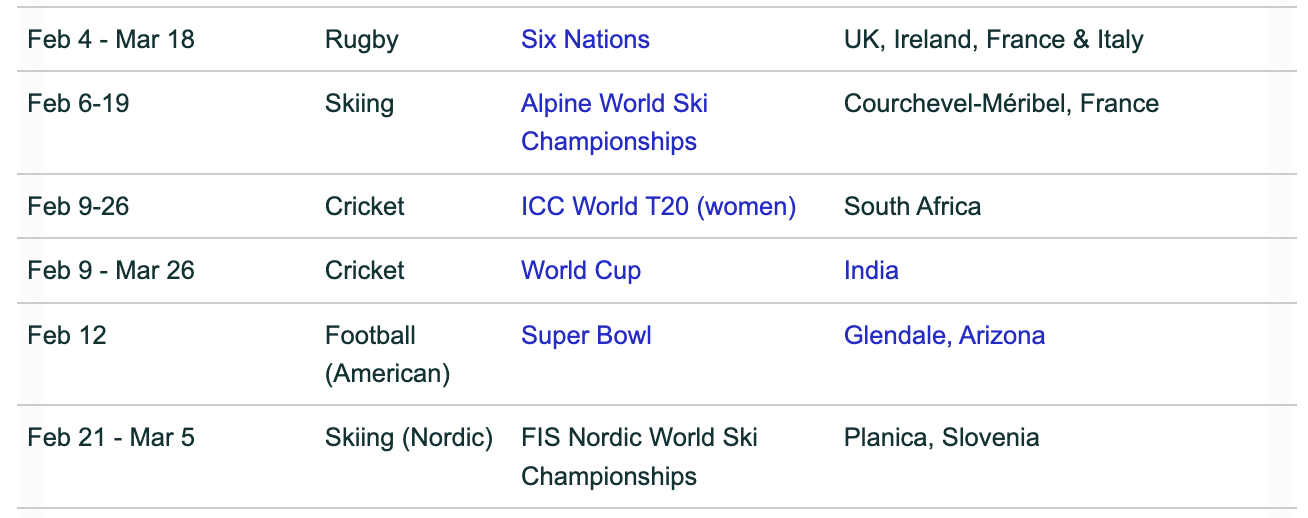Click the Rugby sport cell
The width and height of the screenshot is (1308, 518).
[x=362, y=39]
